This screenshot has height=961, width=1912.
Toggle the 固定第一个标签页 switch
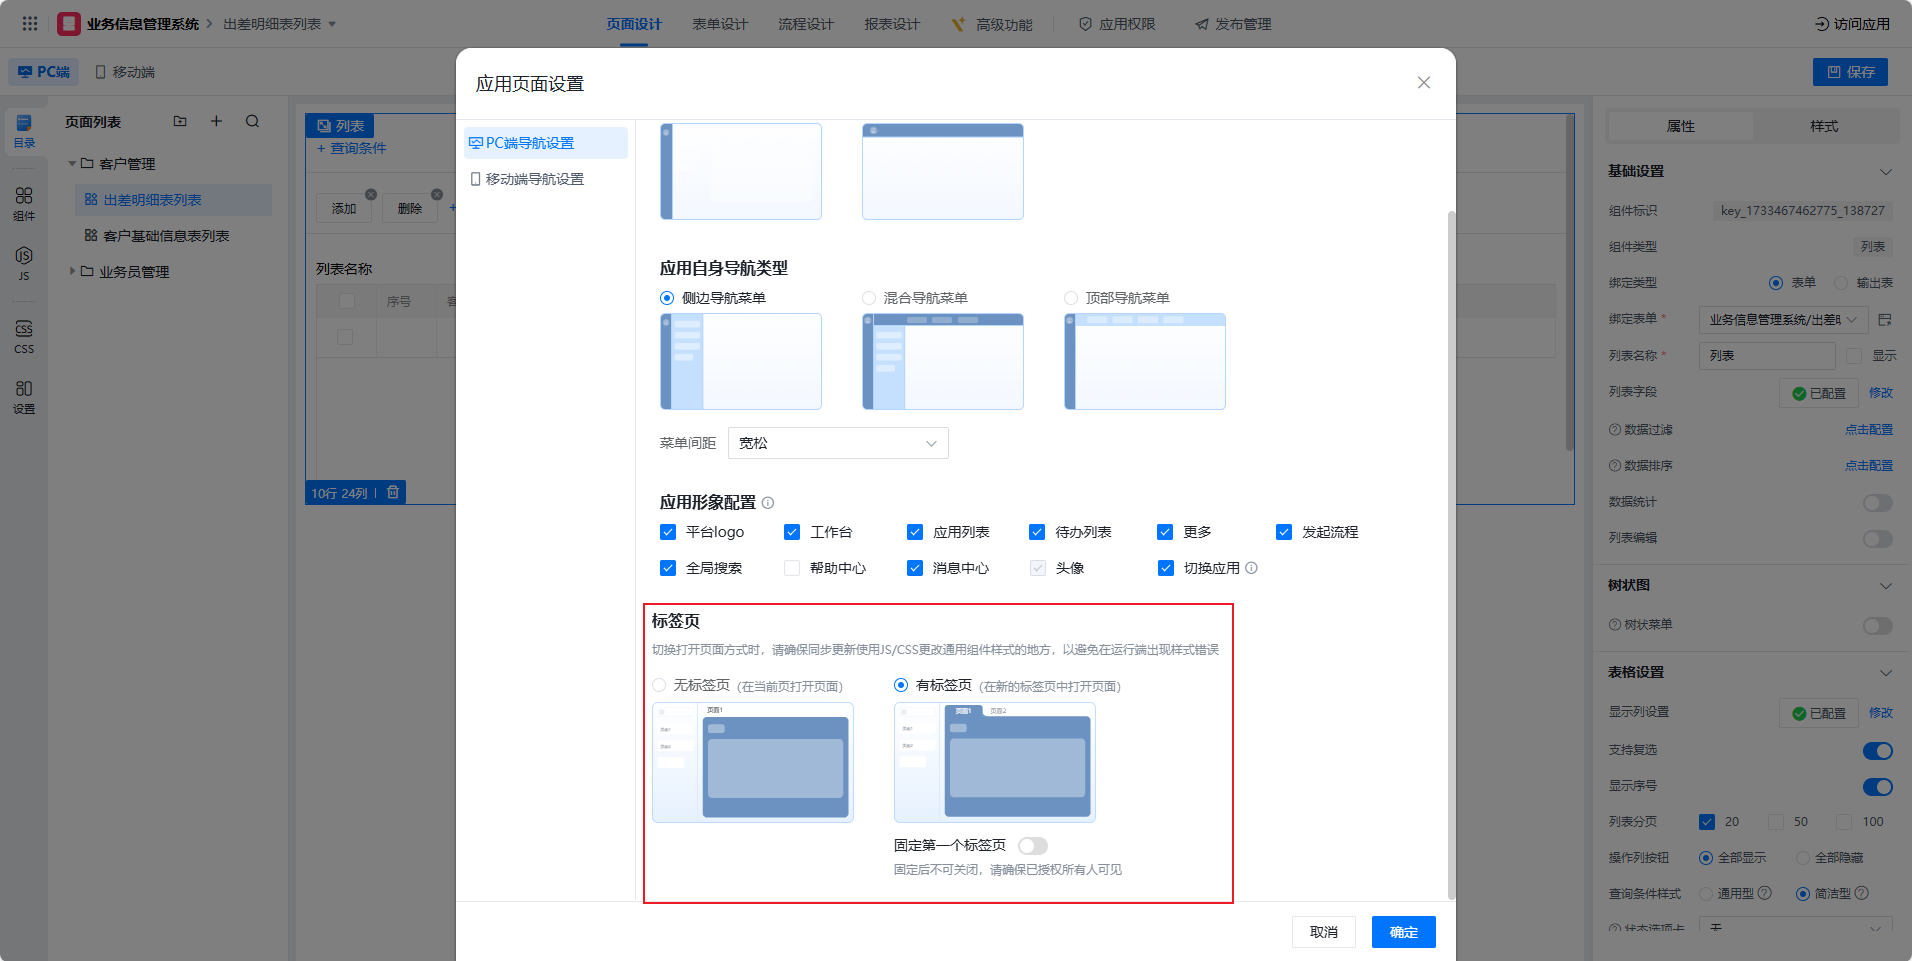[1032, 846]
